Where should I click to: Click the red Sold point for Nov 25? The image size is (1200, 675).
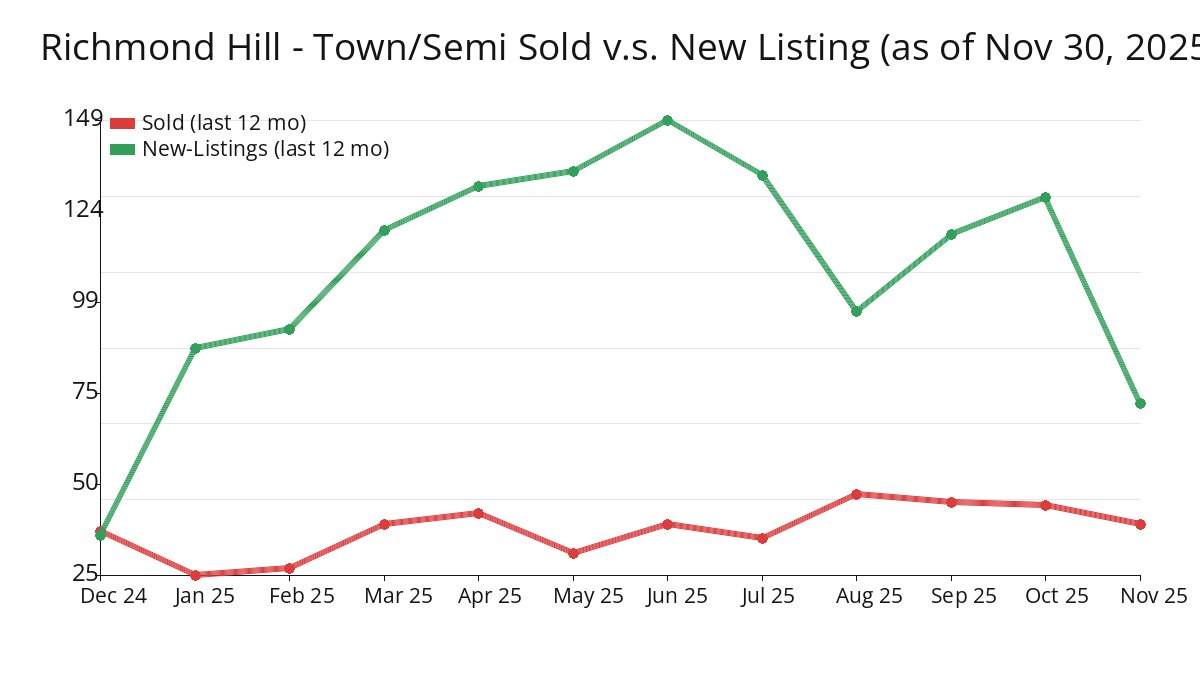click(x=1140, y=524)
